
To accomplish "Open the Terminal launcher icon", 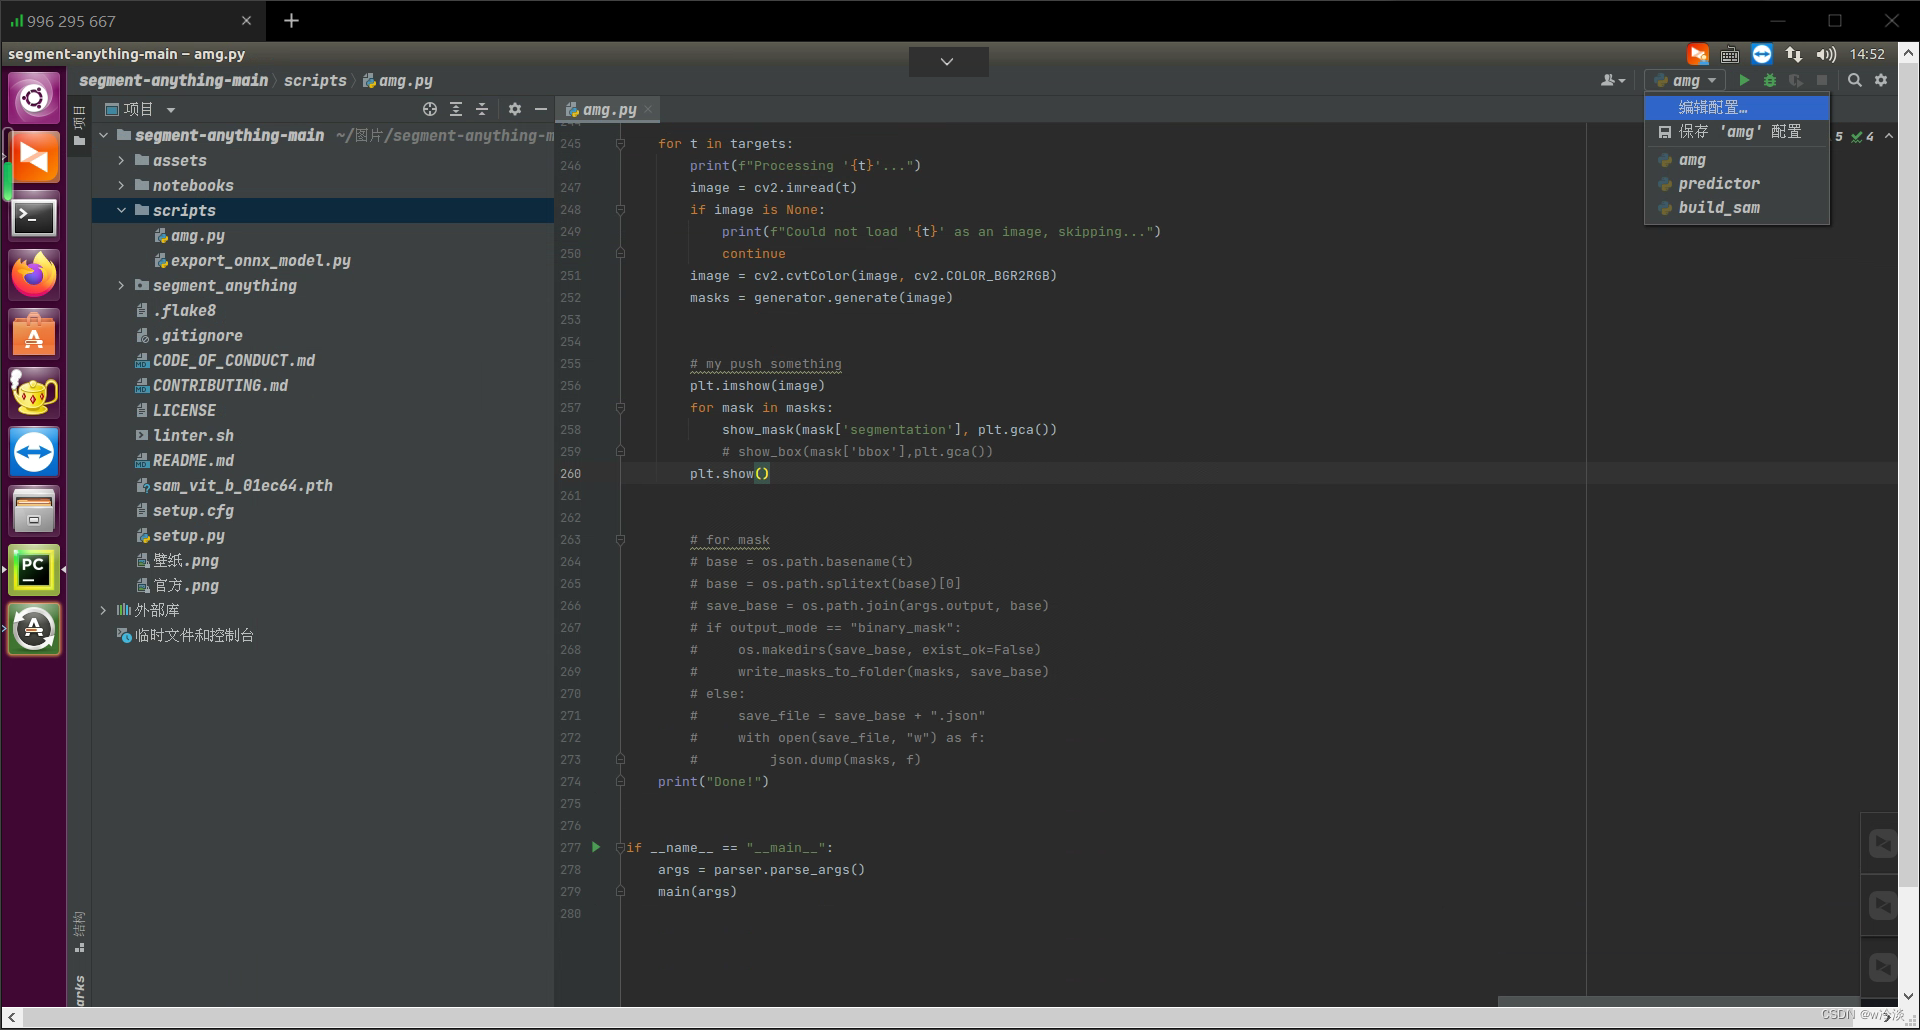I will tap(34, 216).
